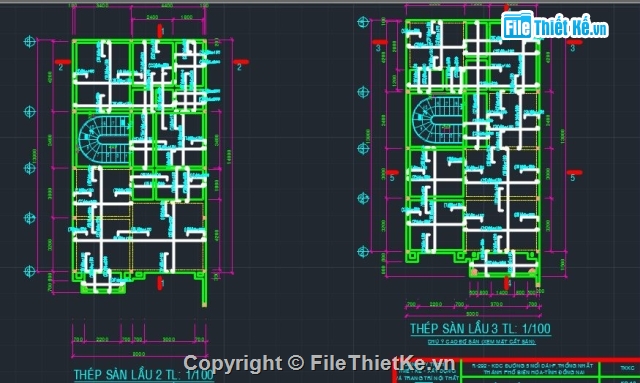This screenshot has height=383, width=640.
Task: Select section marker 3 right of LẦU 3 plan
Action: tap(574, 45)
